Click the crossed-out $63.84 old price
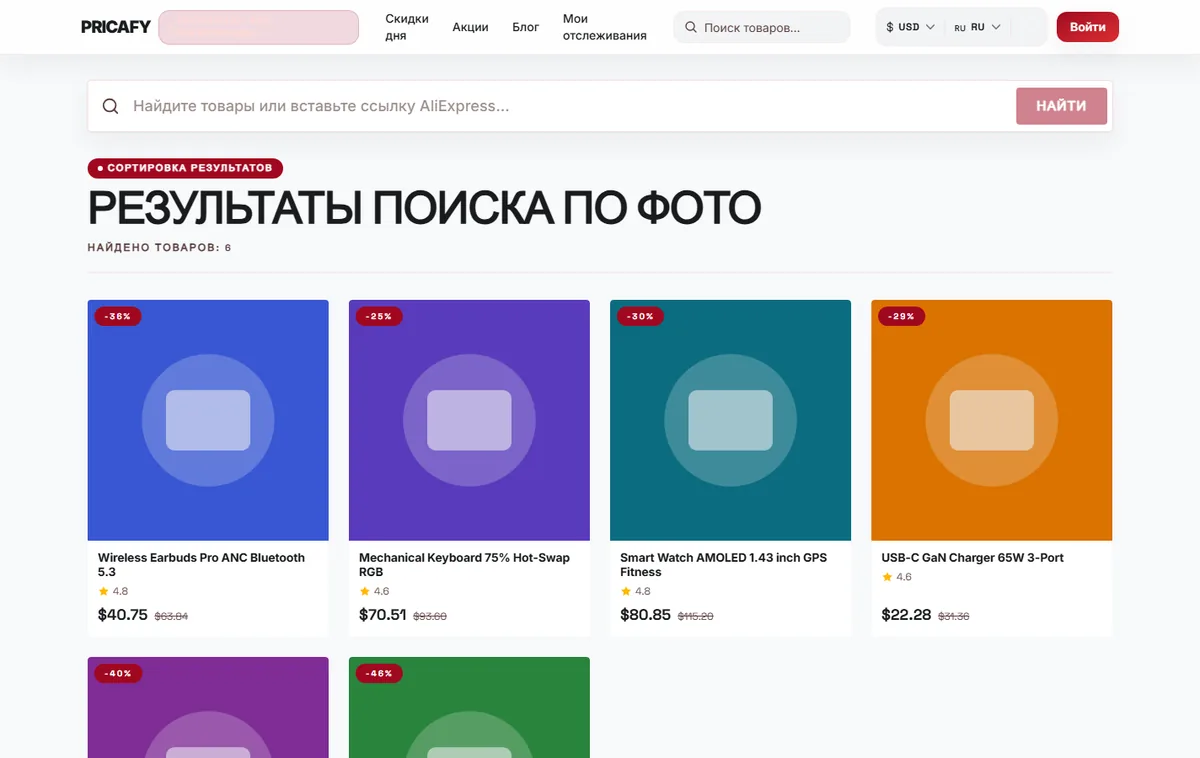The width and height of the screenshot is (1200, 758). (x=171, y=616)
